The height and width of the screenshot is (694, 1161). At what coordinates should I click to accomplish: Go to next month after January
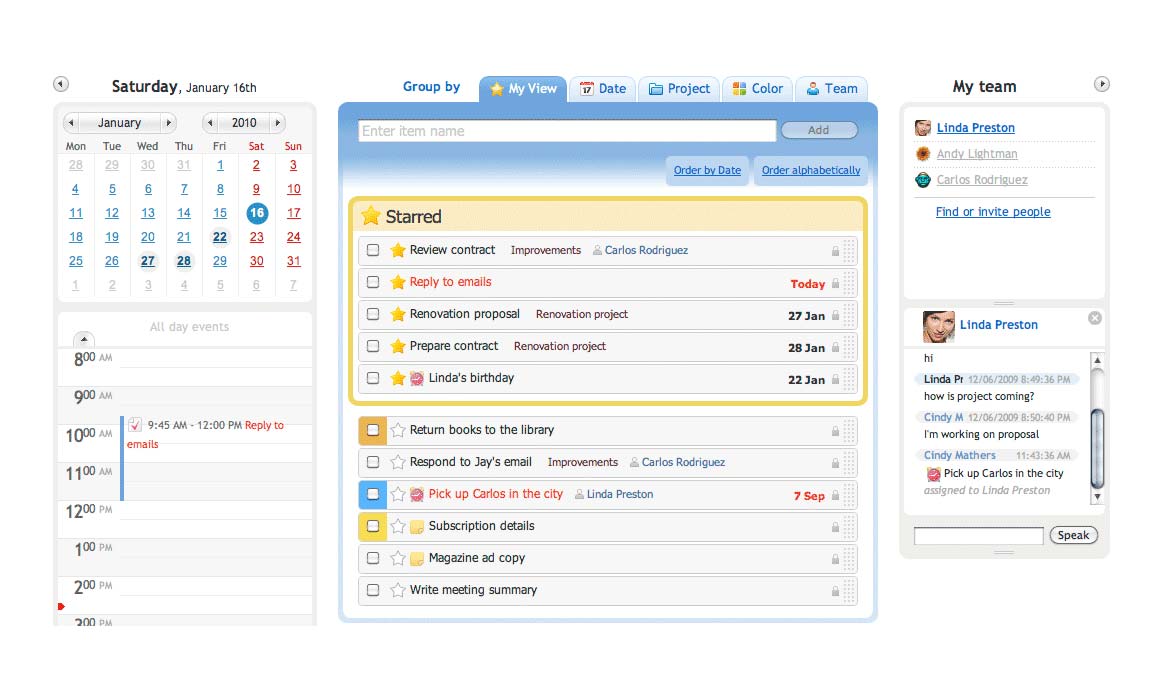[168, 123]
